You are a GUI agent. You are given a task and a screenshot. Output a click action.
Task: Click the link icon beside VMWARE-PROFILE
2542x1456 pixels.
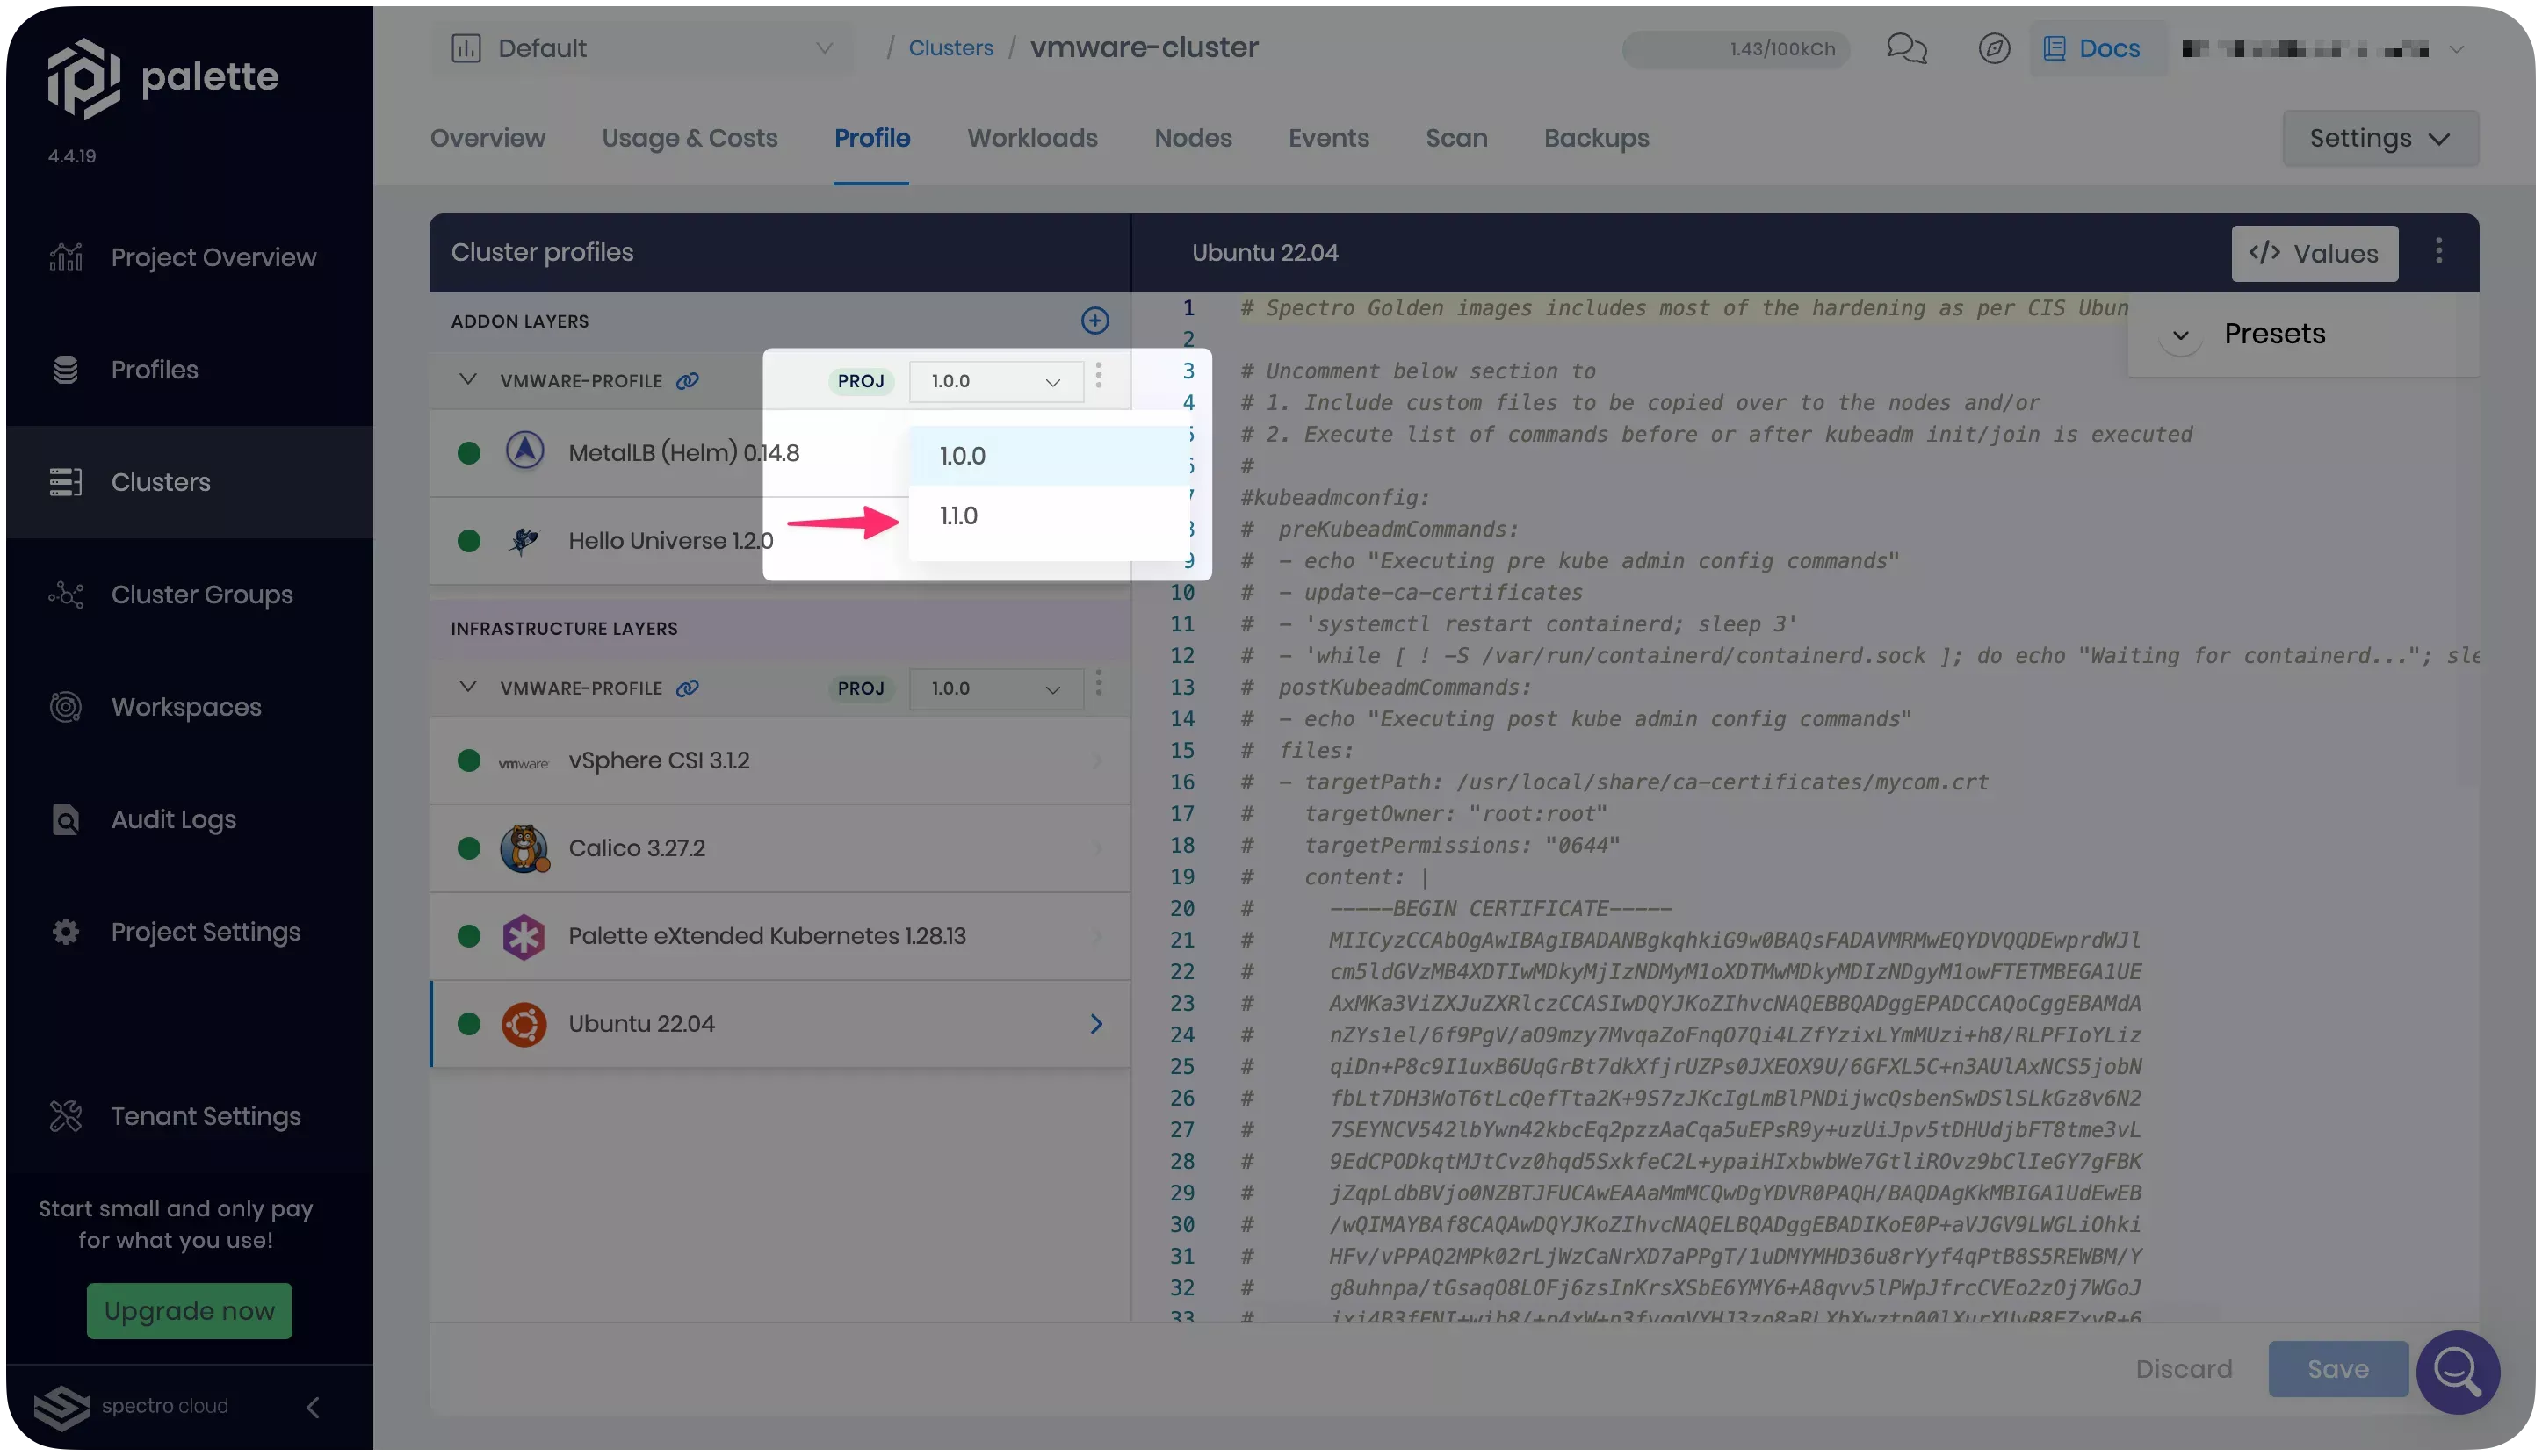click(x=686, y=380)
